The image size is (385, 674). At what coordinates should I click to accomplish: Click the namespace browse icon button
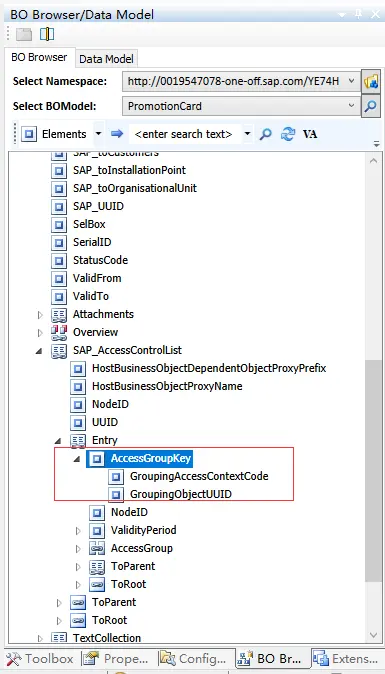coord(371,81)
